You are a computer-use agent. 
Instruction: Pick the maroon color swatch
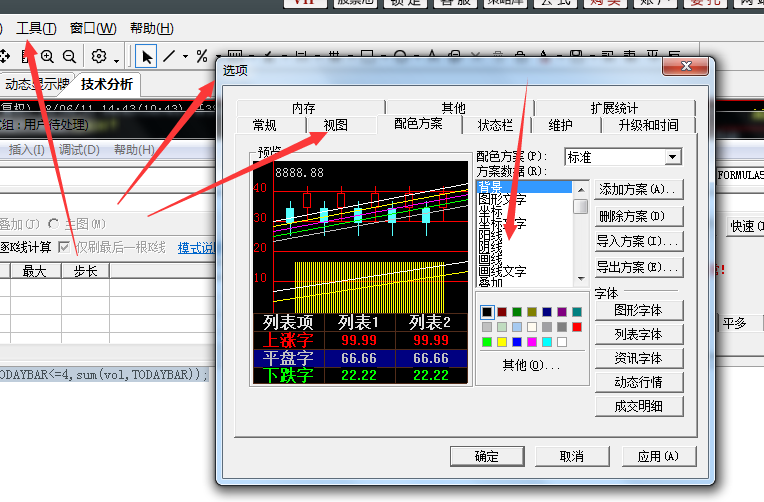(x=502, y=312)
